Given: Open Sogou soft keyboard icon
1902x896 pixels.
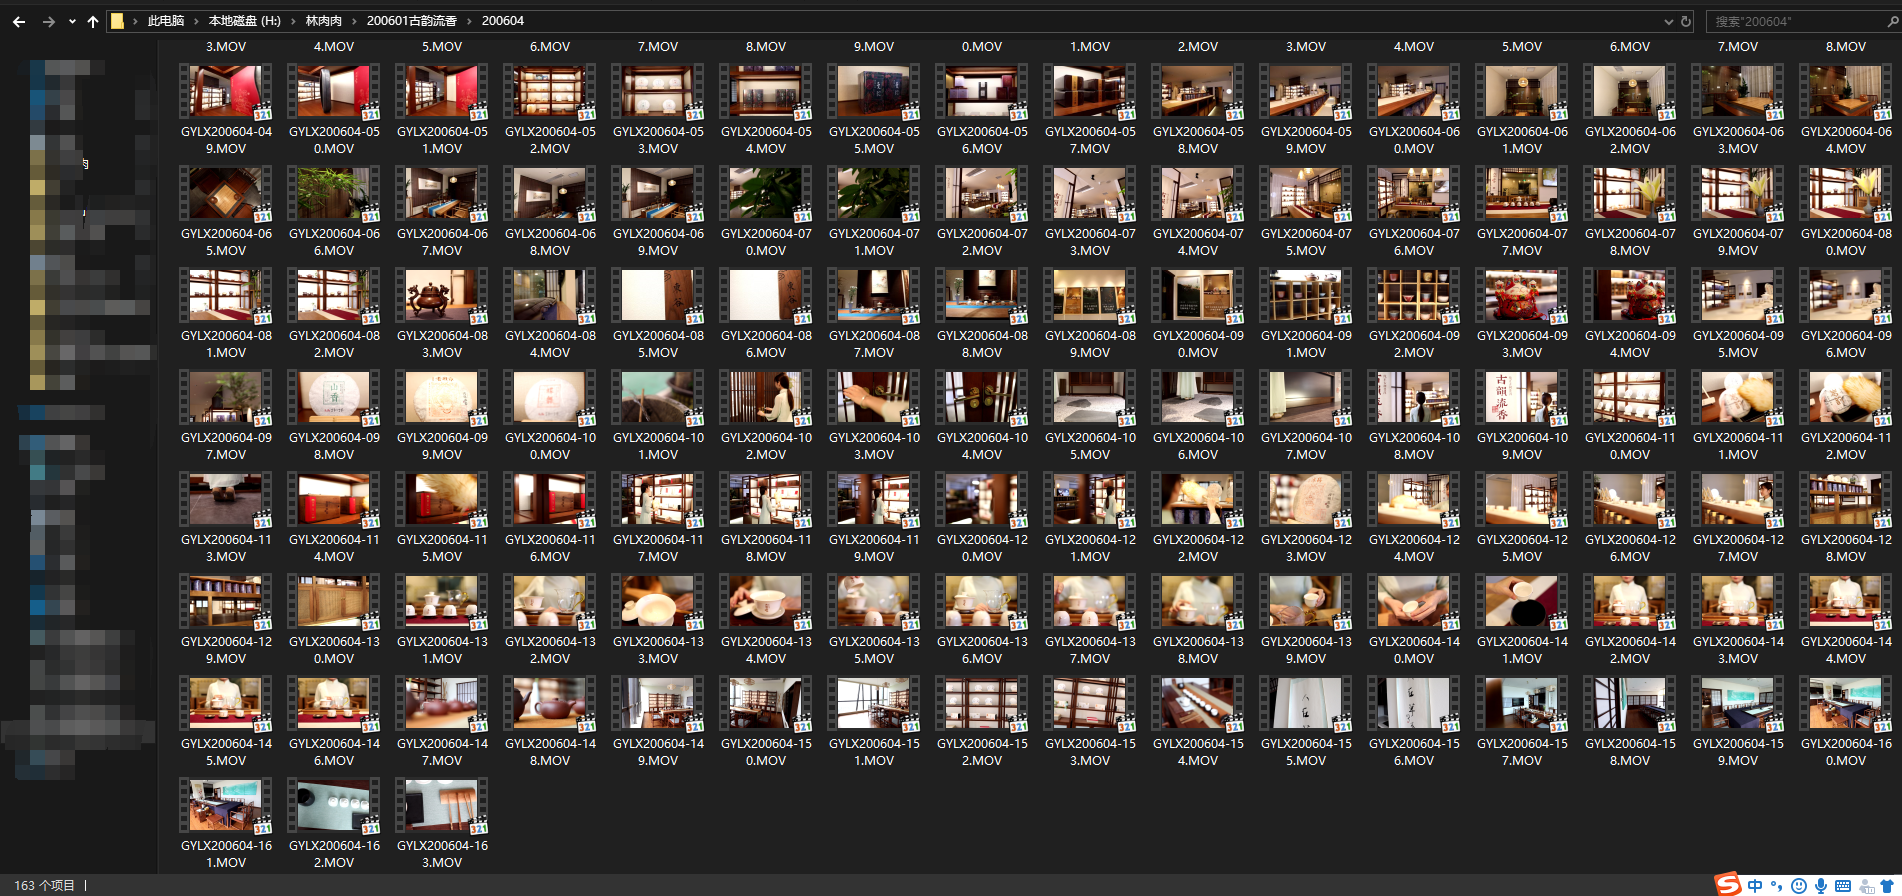Looking at the screenshot, I should pyautogui.click(x=1843, y=886).
